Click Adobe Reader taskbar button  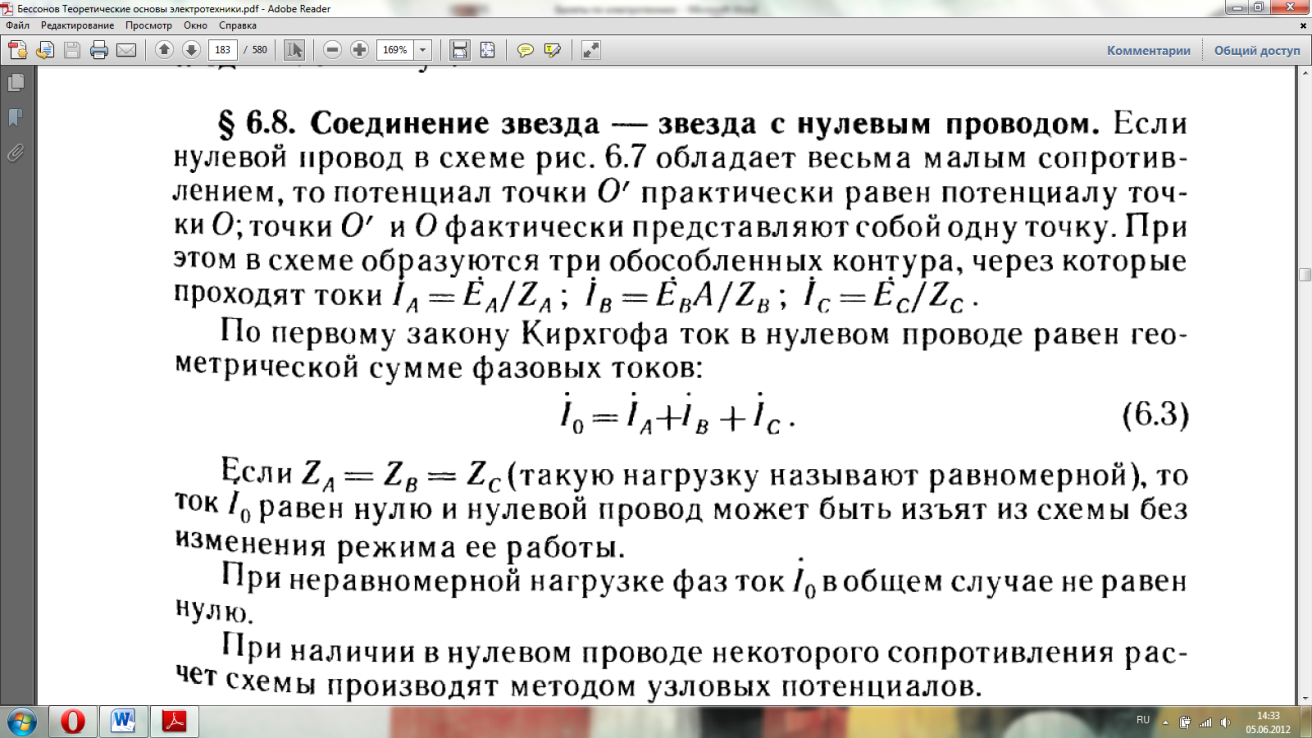click(x=174, y=721)
